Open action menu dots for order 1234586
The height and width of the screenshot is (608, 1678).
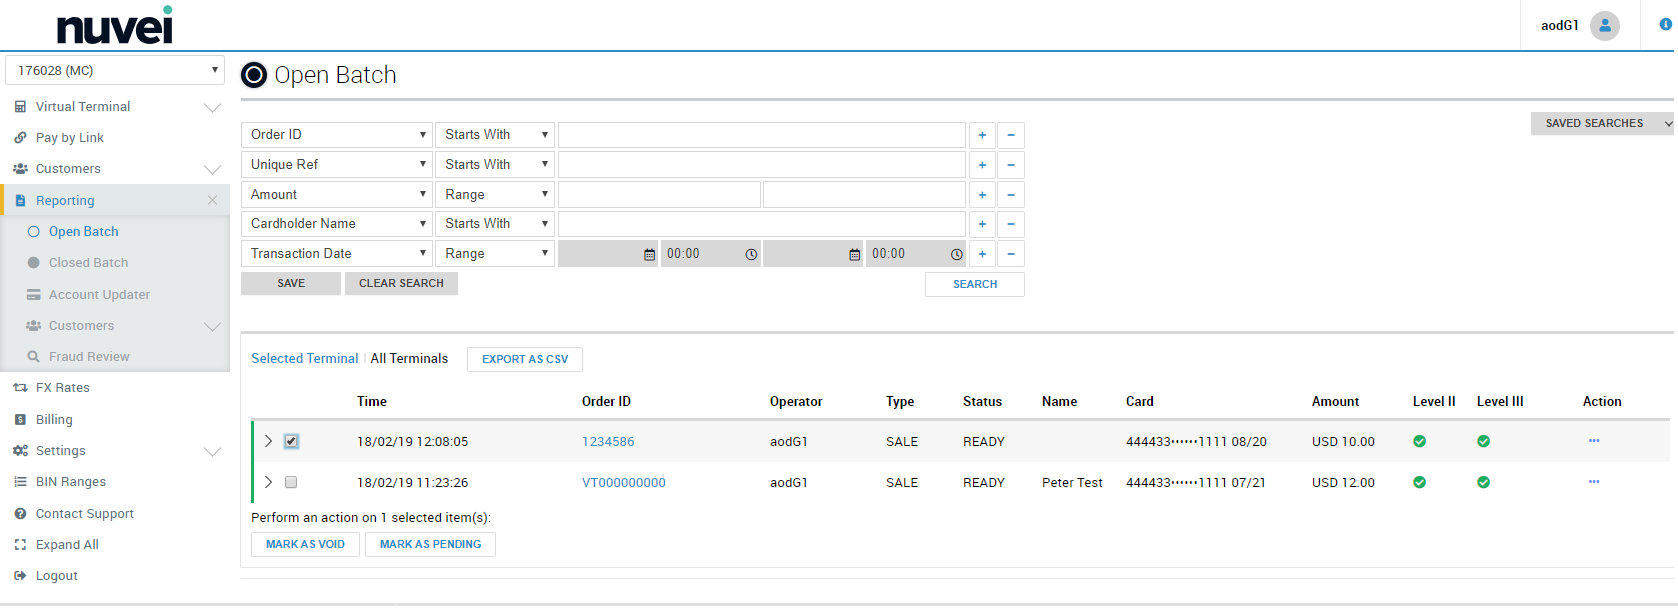coord(1593,441)
